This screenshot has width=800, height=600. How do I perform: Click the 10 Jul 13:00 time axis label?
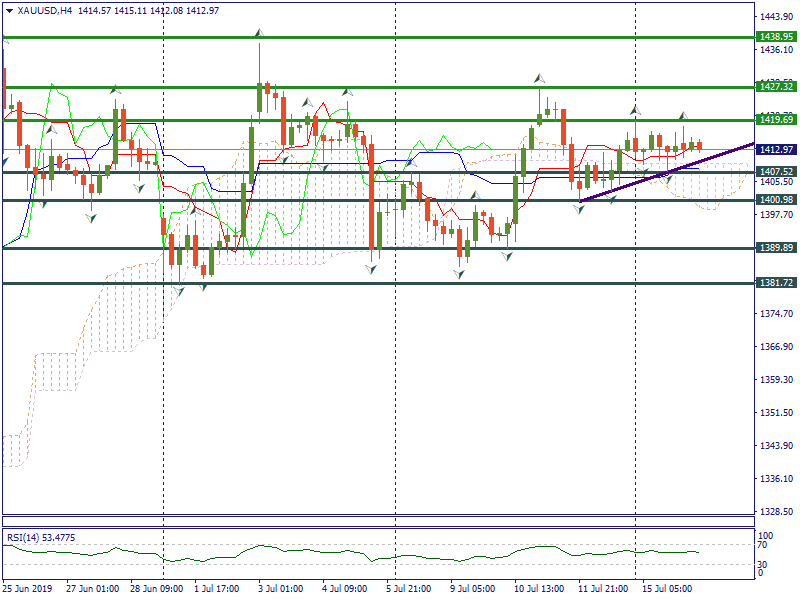(537, 590)
